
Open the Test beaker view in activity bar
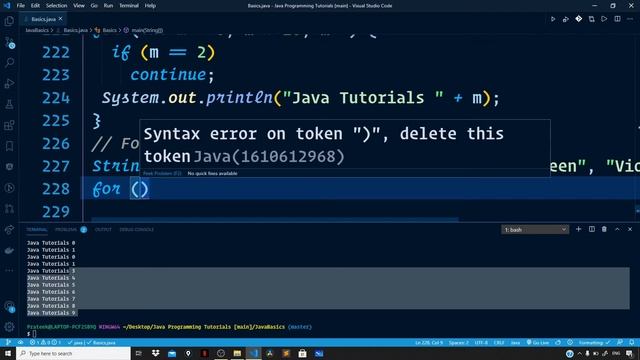coord(9,104)
